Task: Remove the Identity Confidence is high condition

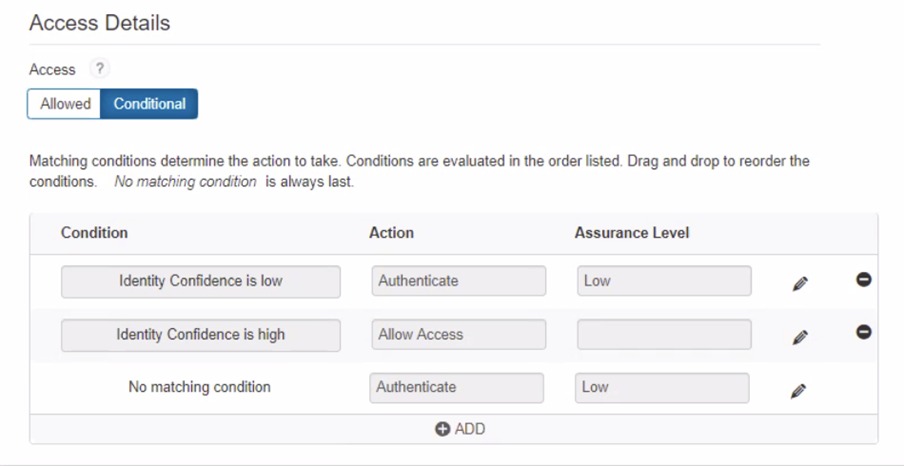Action: [x=864, y=332]
